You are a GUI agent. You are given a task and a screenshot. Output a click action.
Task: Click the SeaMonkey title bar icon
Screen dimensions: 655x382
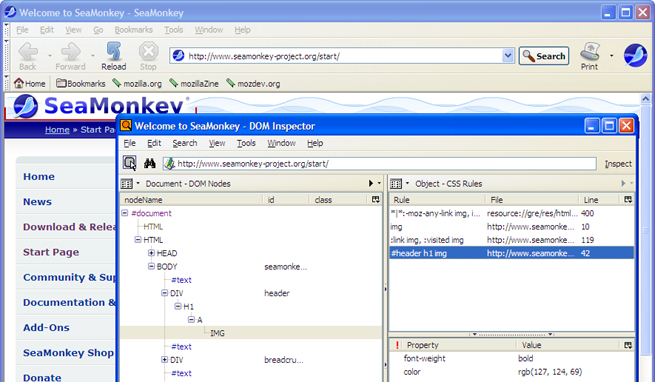click(10, 12)
